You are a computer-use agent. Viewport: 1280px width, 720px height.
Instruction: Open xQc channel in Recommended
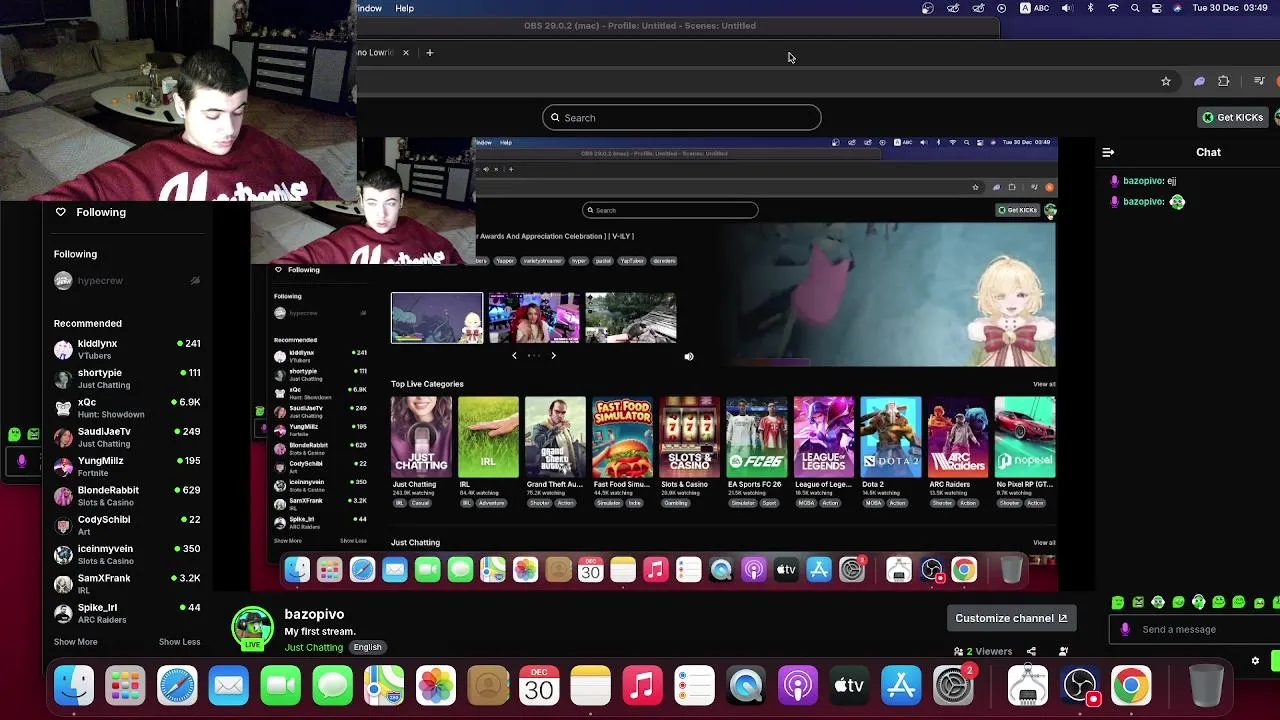(x=127, y=408)
